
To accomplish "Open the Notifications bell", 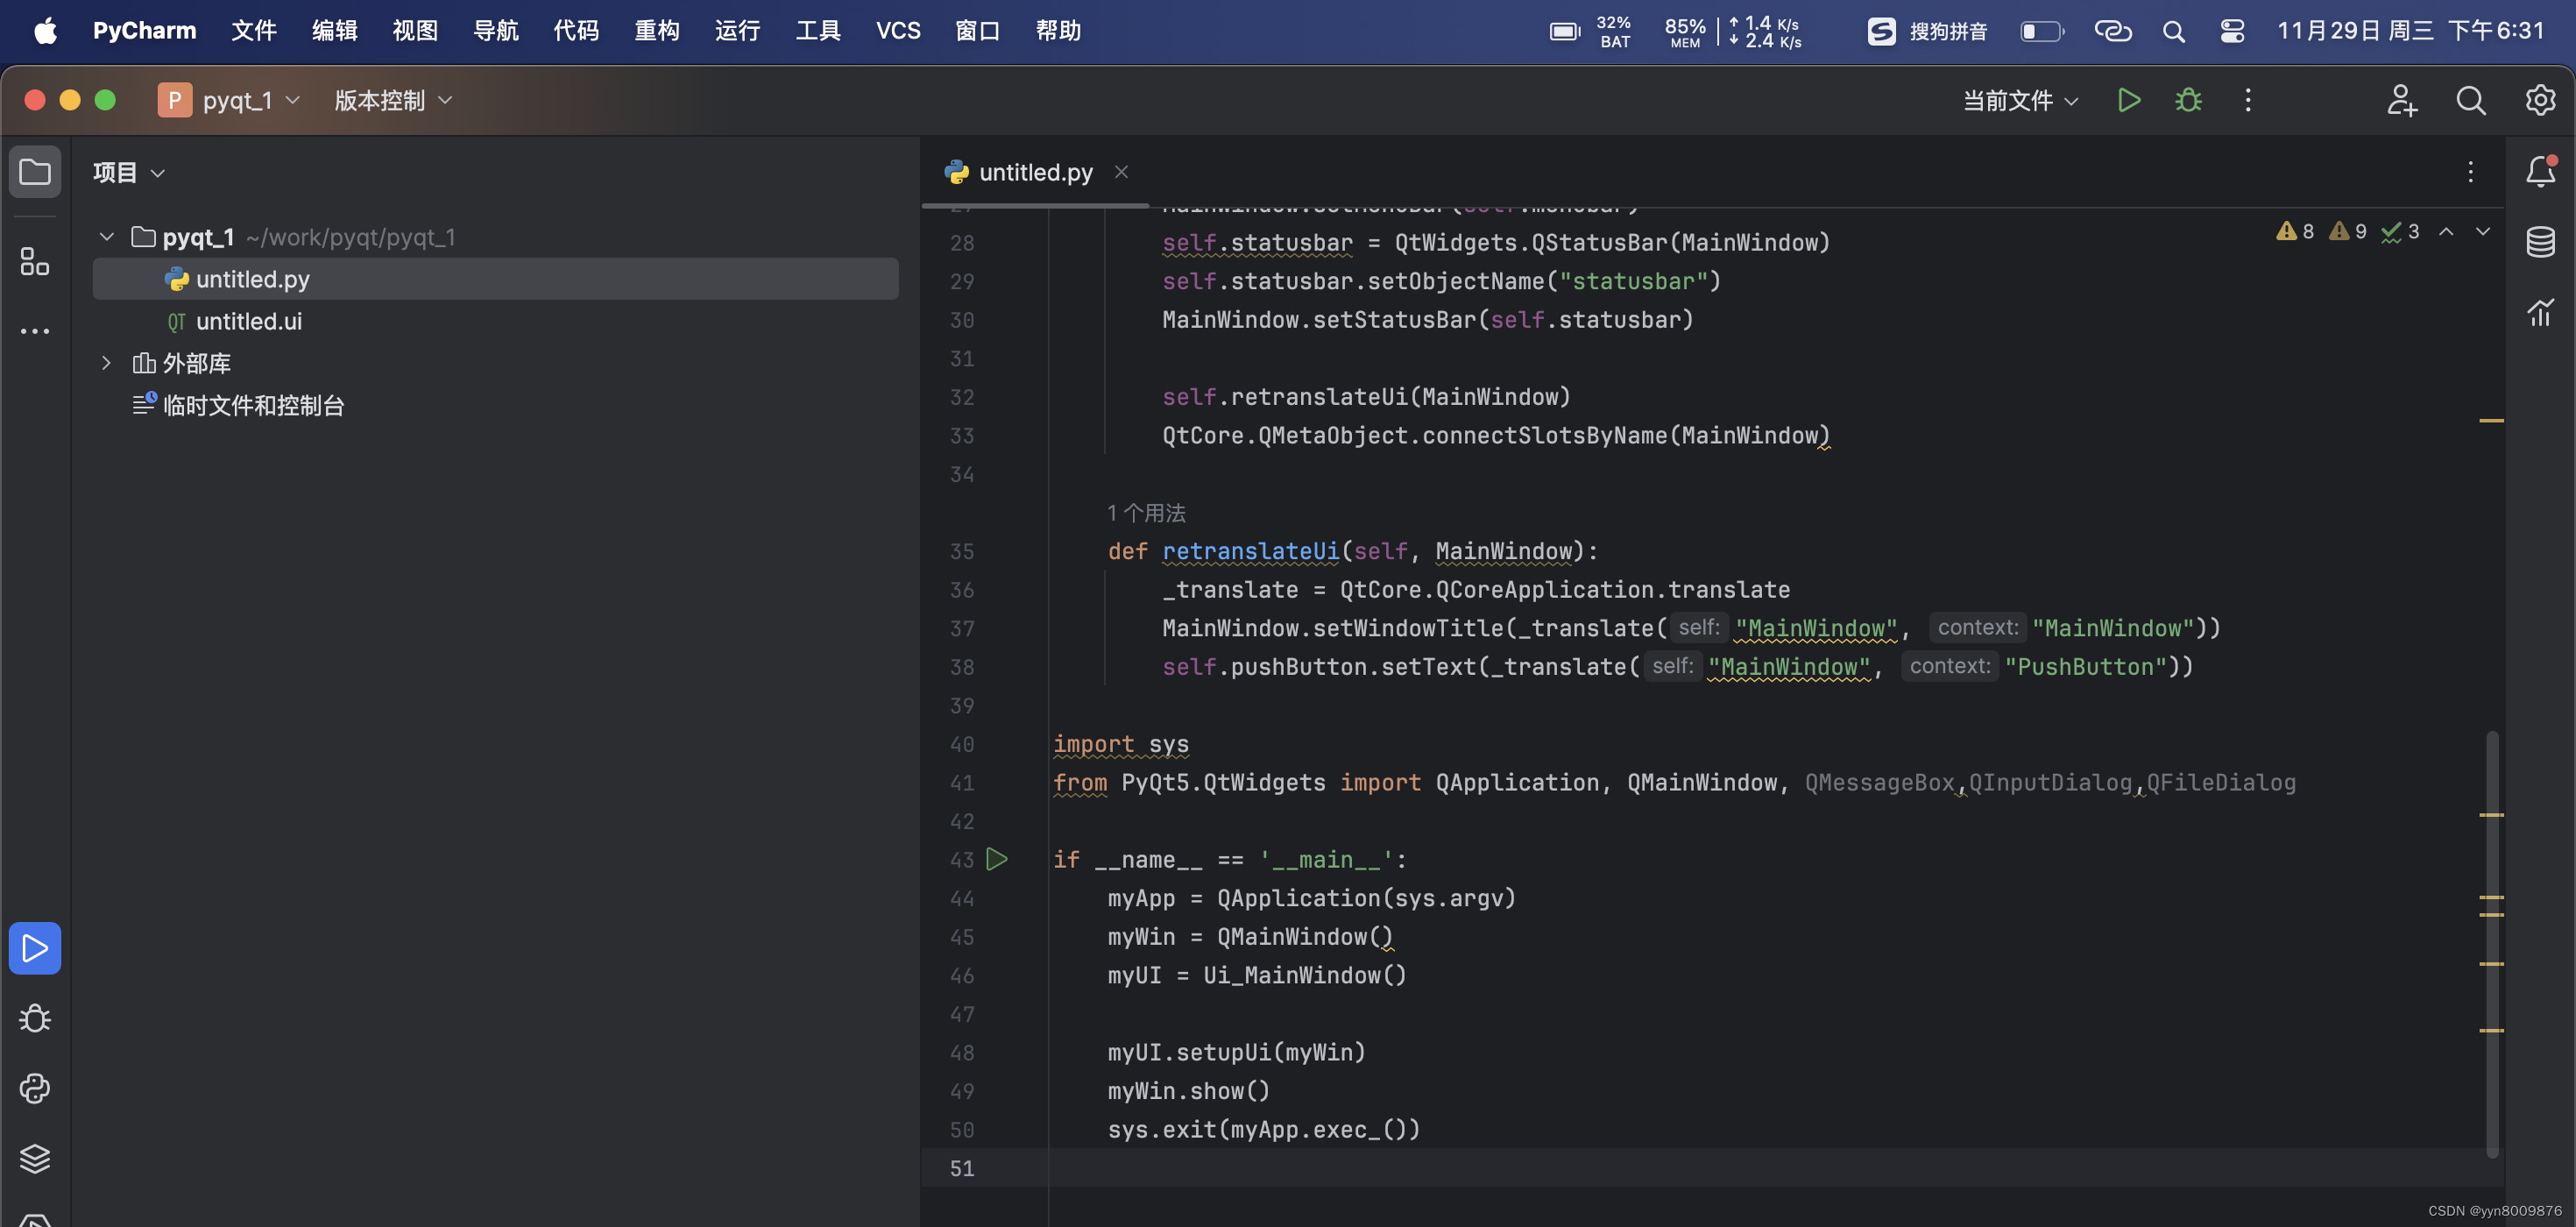I will [2540, 172].
